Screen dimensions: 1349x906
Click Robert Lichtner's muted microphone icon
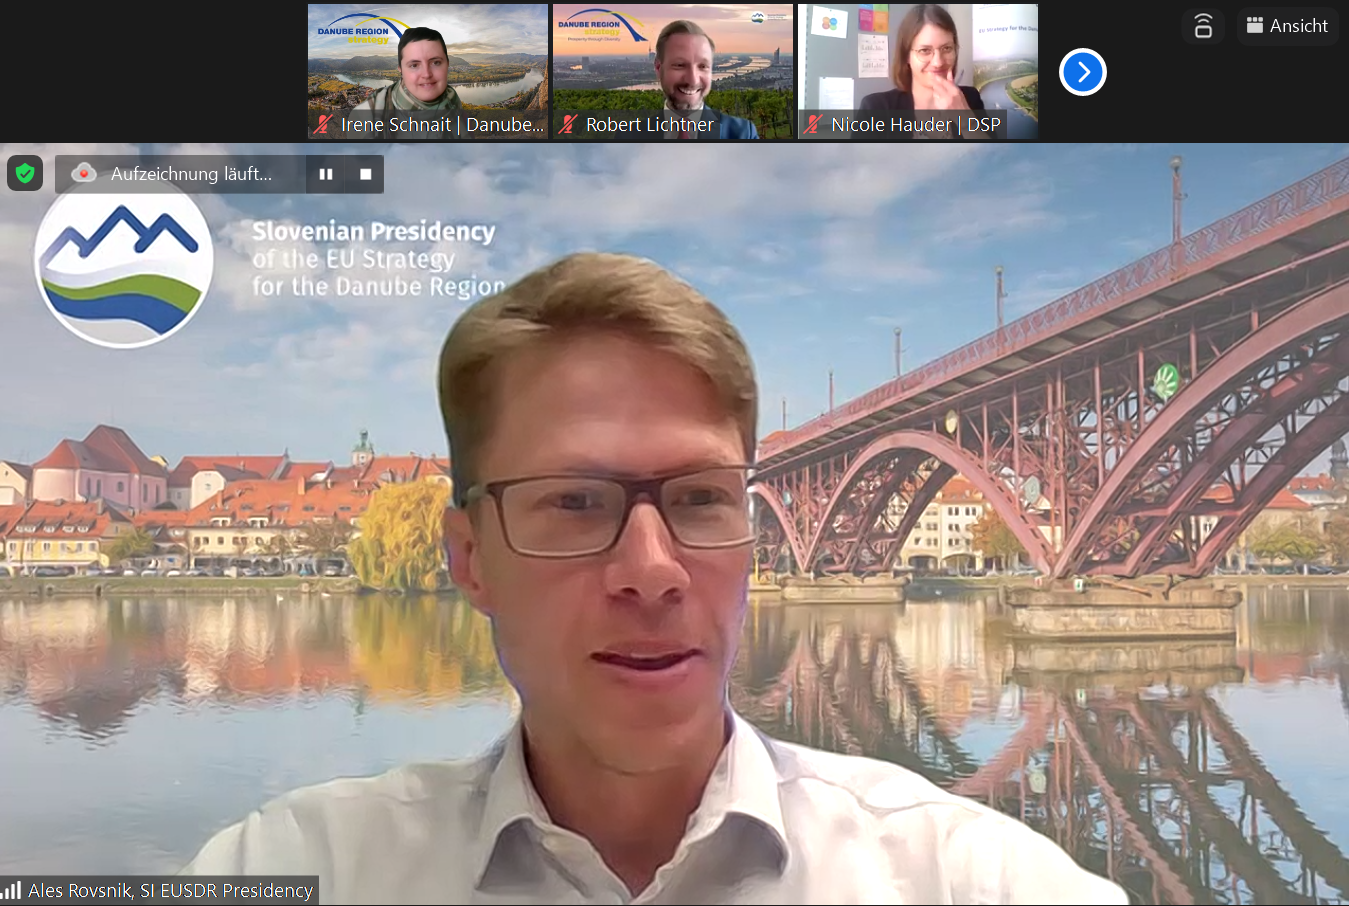568,125
